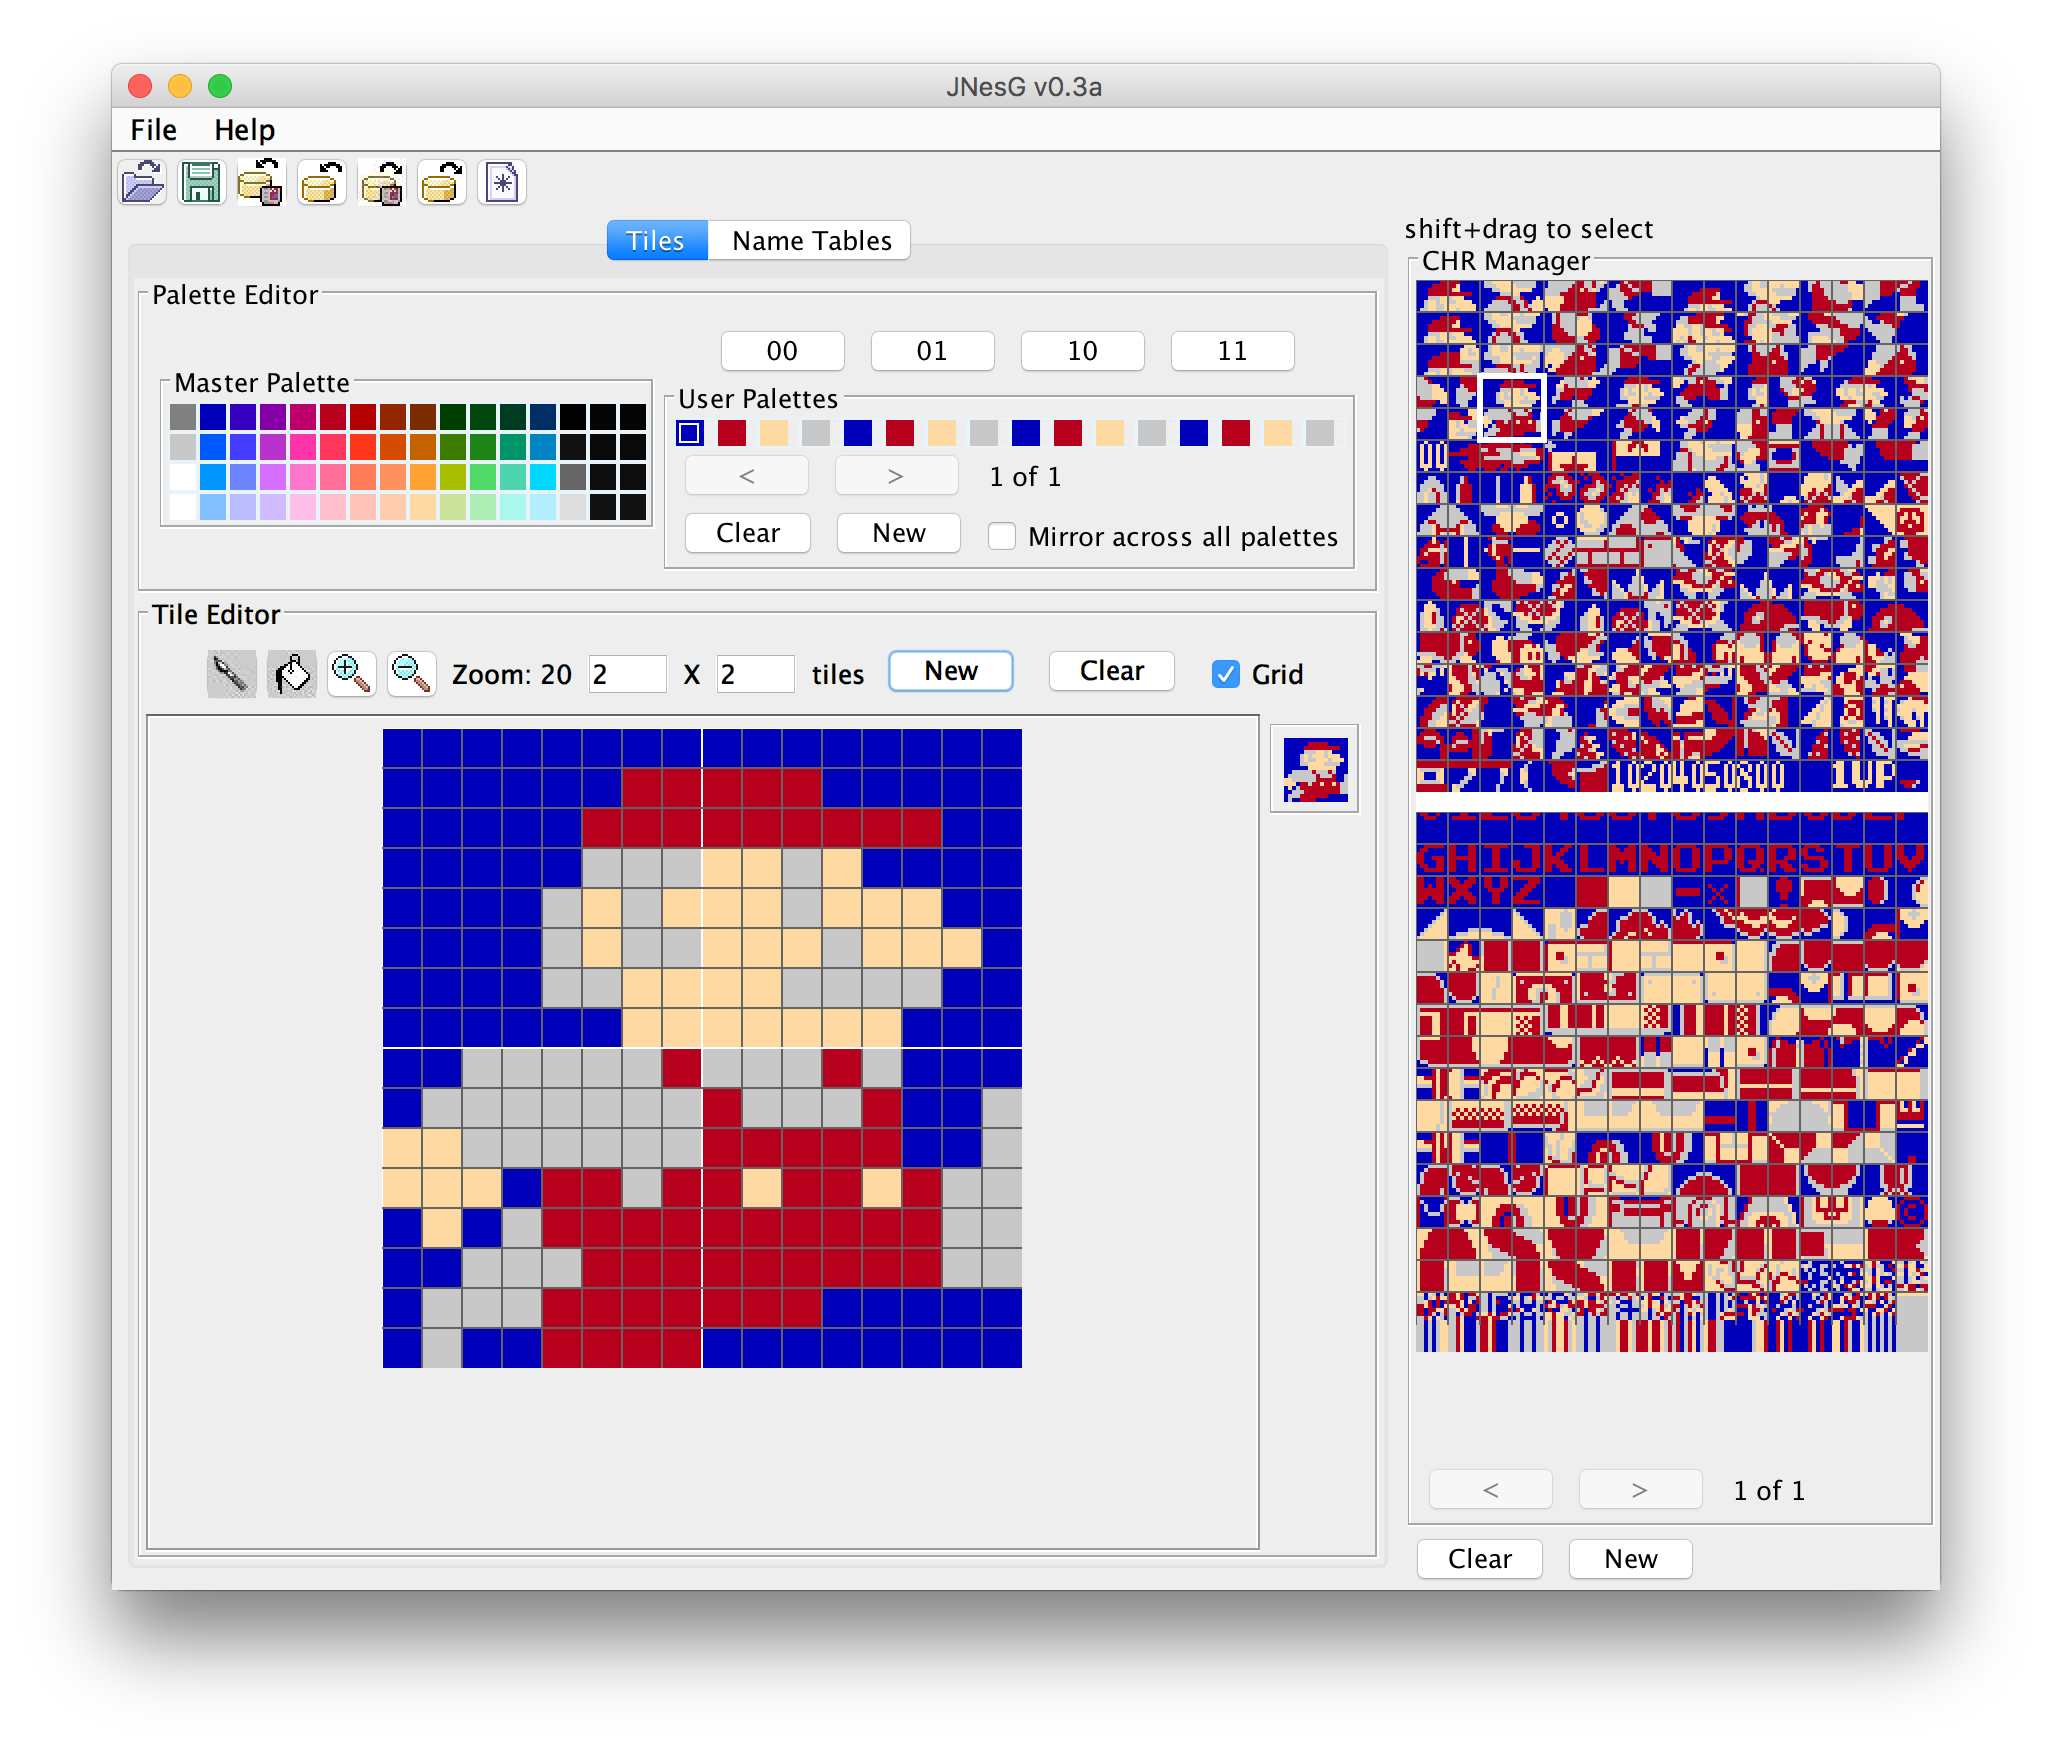
Task: Click the tile width input field
Action: point(627,674)
